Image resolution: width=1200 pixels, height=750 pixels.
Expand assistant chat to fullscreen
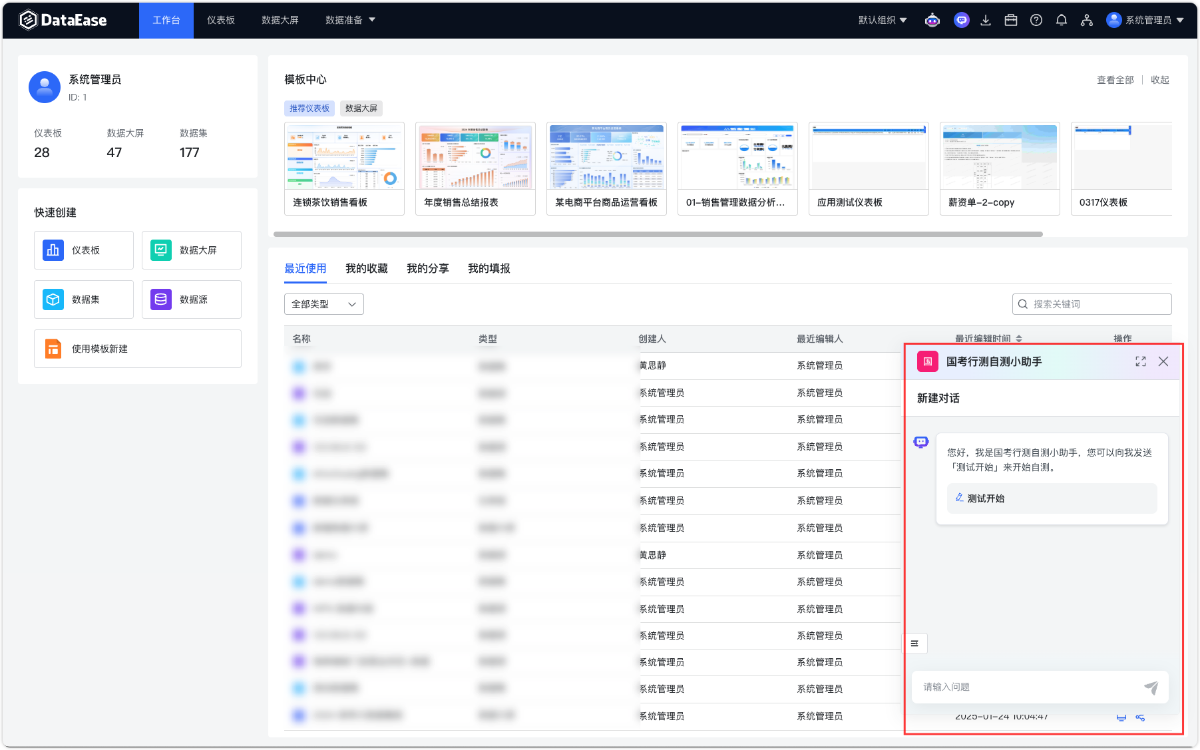(1141, 362)
